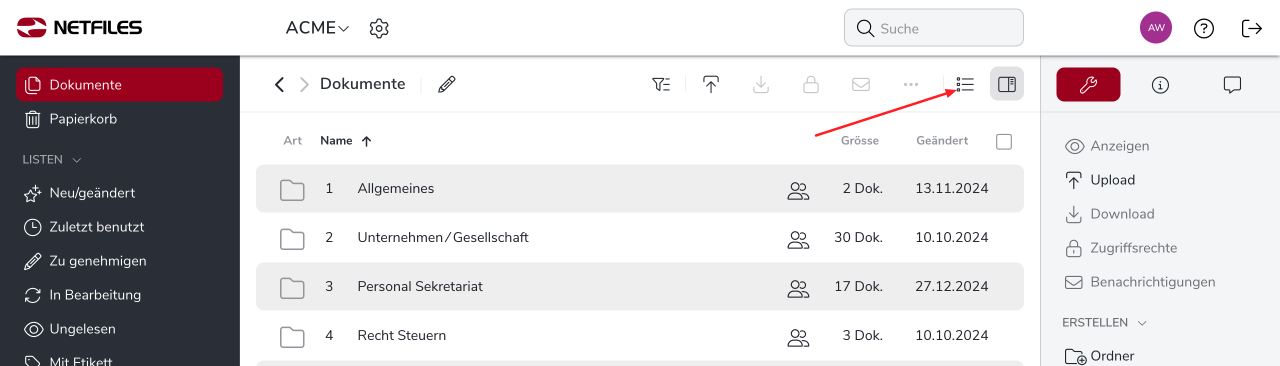1280x366 pixels.
Task: Switch to list view icon
Action: click(x=965, y=85)
